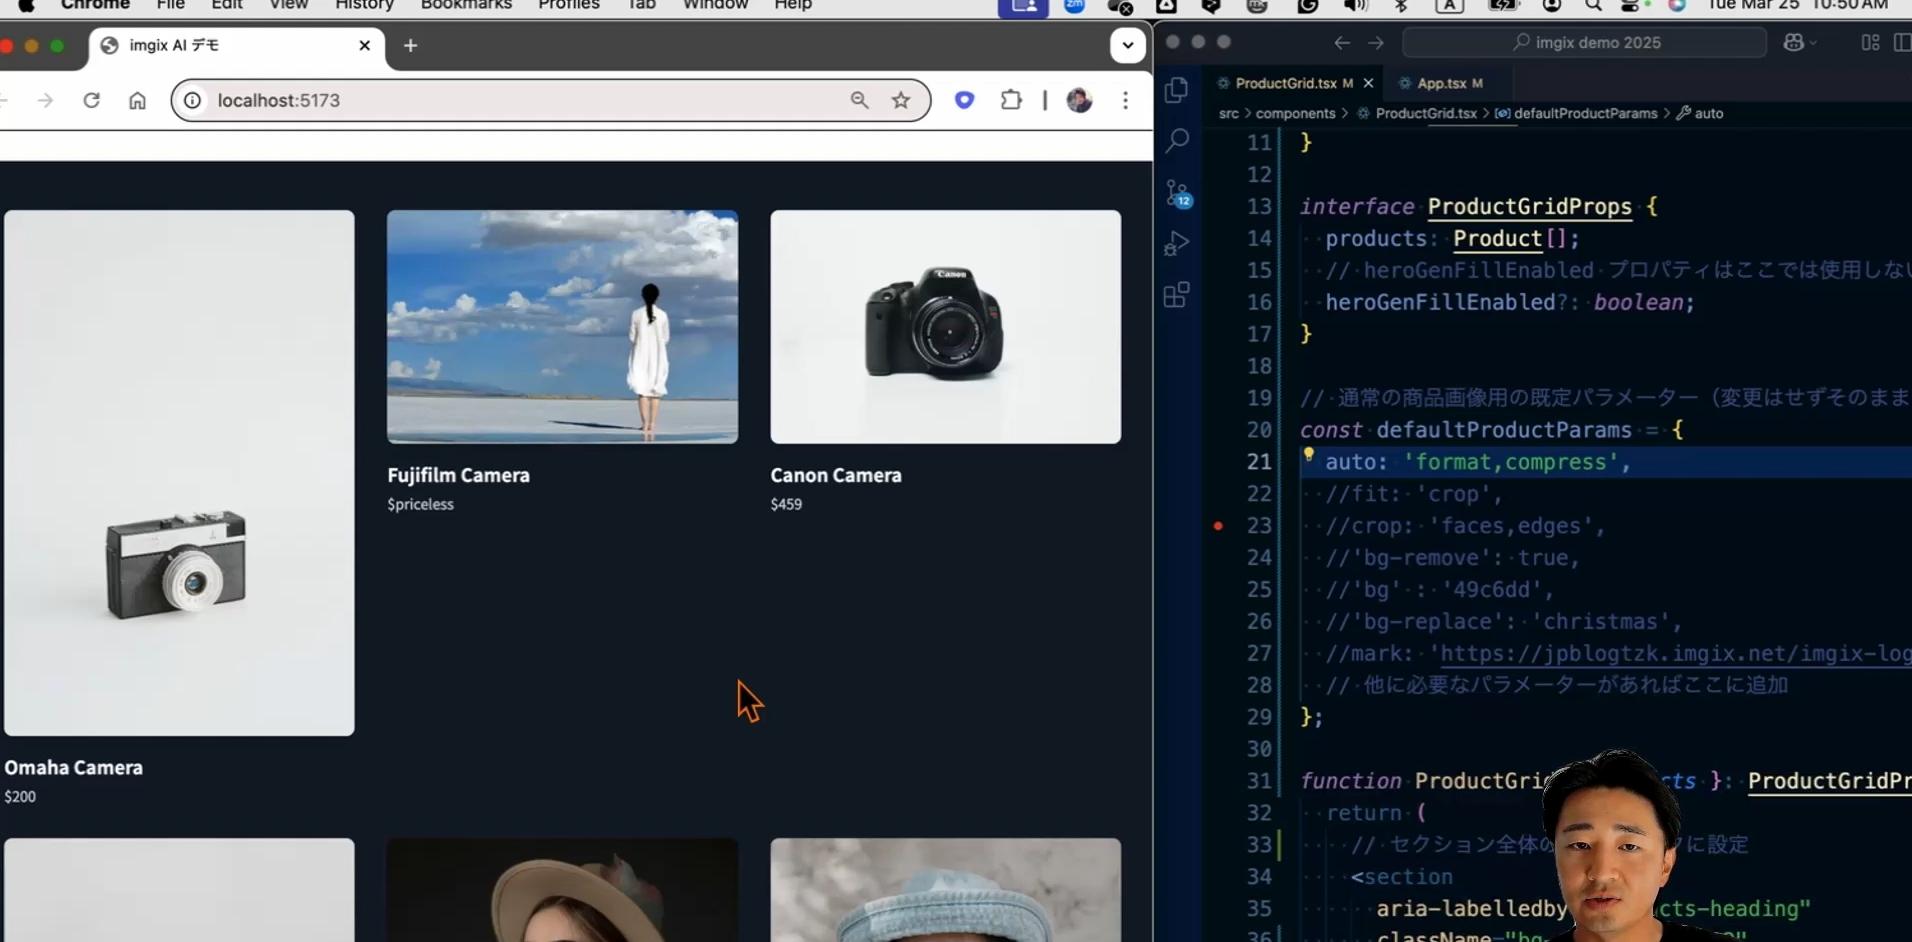Click the src breadcrumb segment

click(1228, 113)
